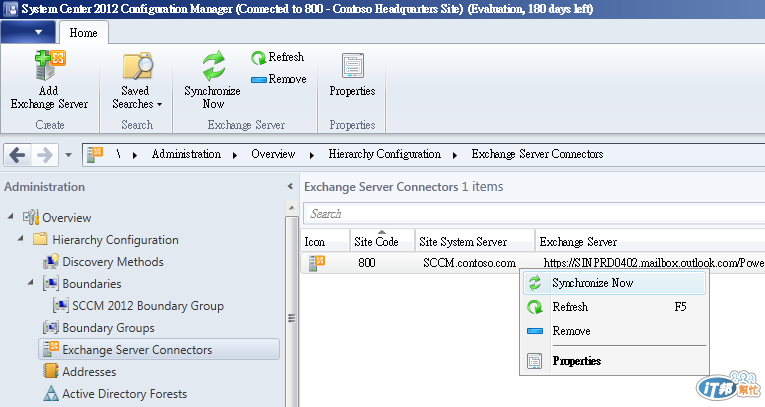The image size is (765, 407).
Task: Expand the arrow after Hierarchy Configuration breadcrumb
Action: (455, 155)
